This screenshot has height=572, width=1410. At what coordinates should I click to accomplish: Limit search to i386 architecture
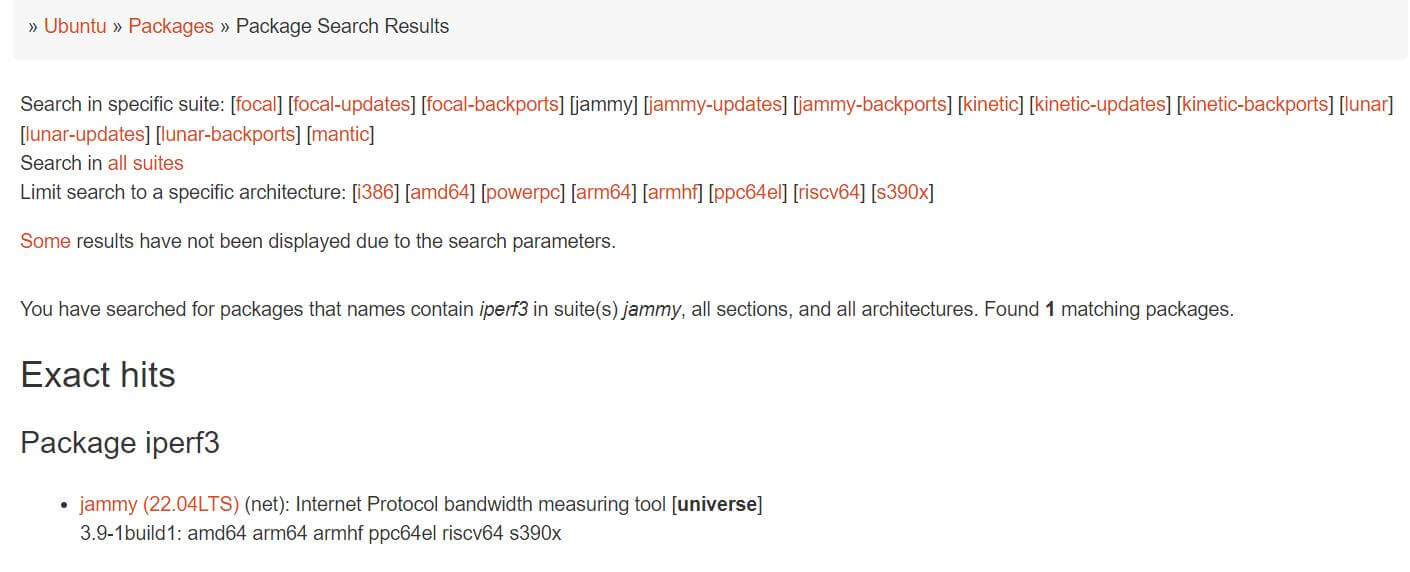tap(376, 192)
